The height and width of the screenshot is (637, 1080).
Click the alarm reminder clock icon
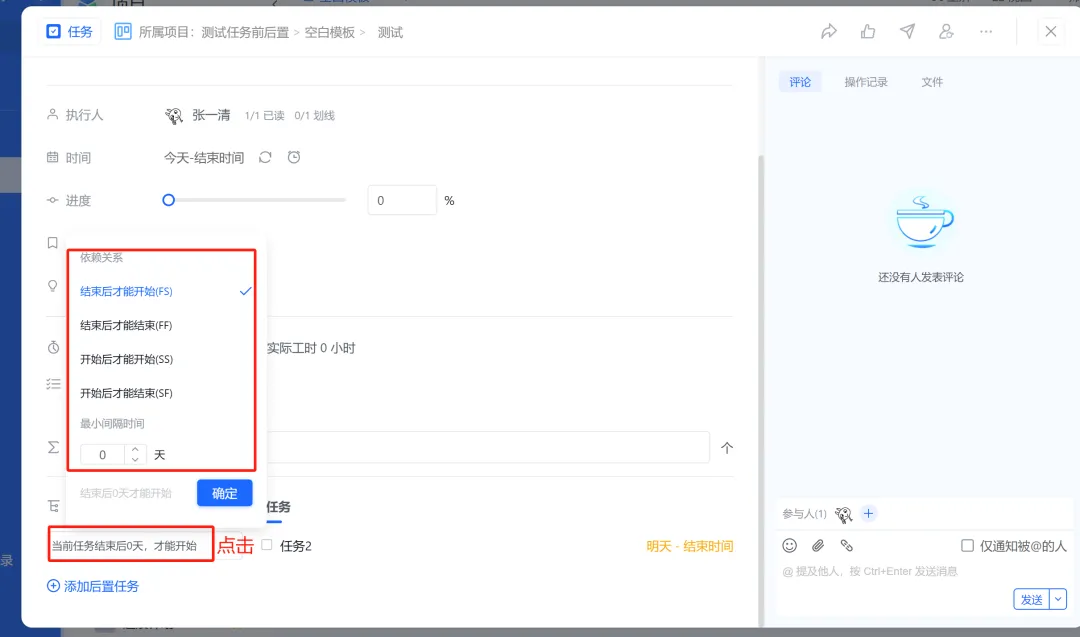pos(294,158)
